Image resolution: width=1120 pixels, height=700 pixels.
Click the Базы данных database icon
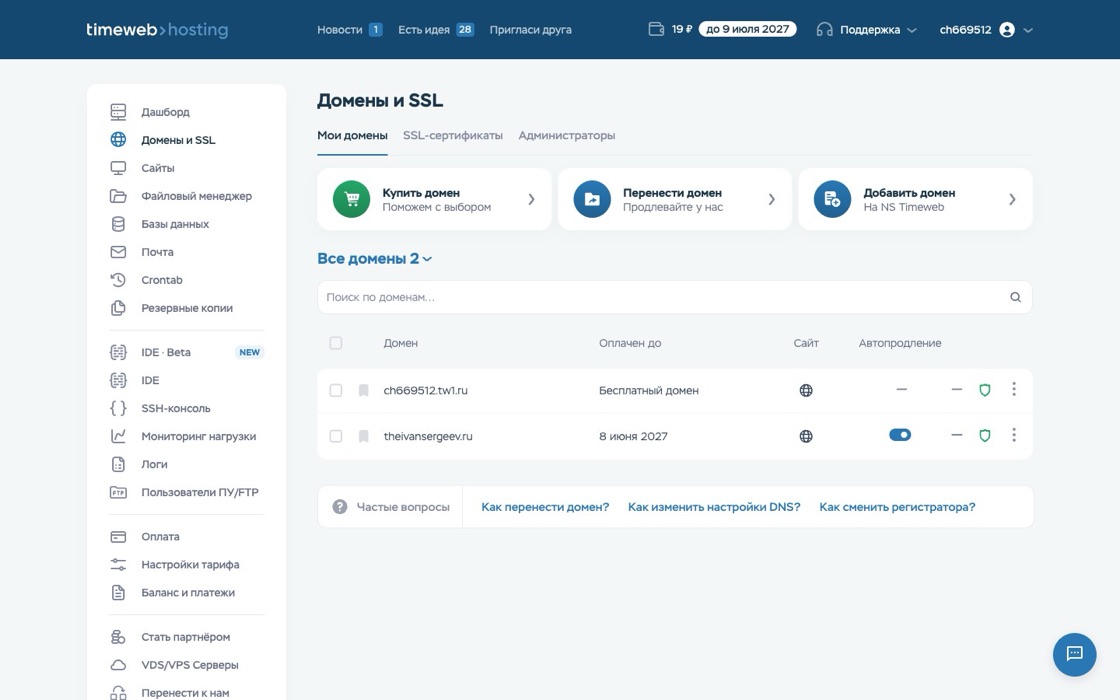click(x=118, y=224)
